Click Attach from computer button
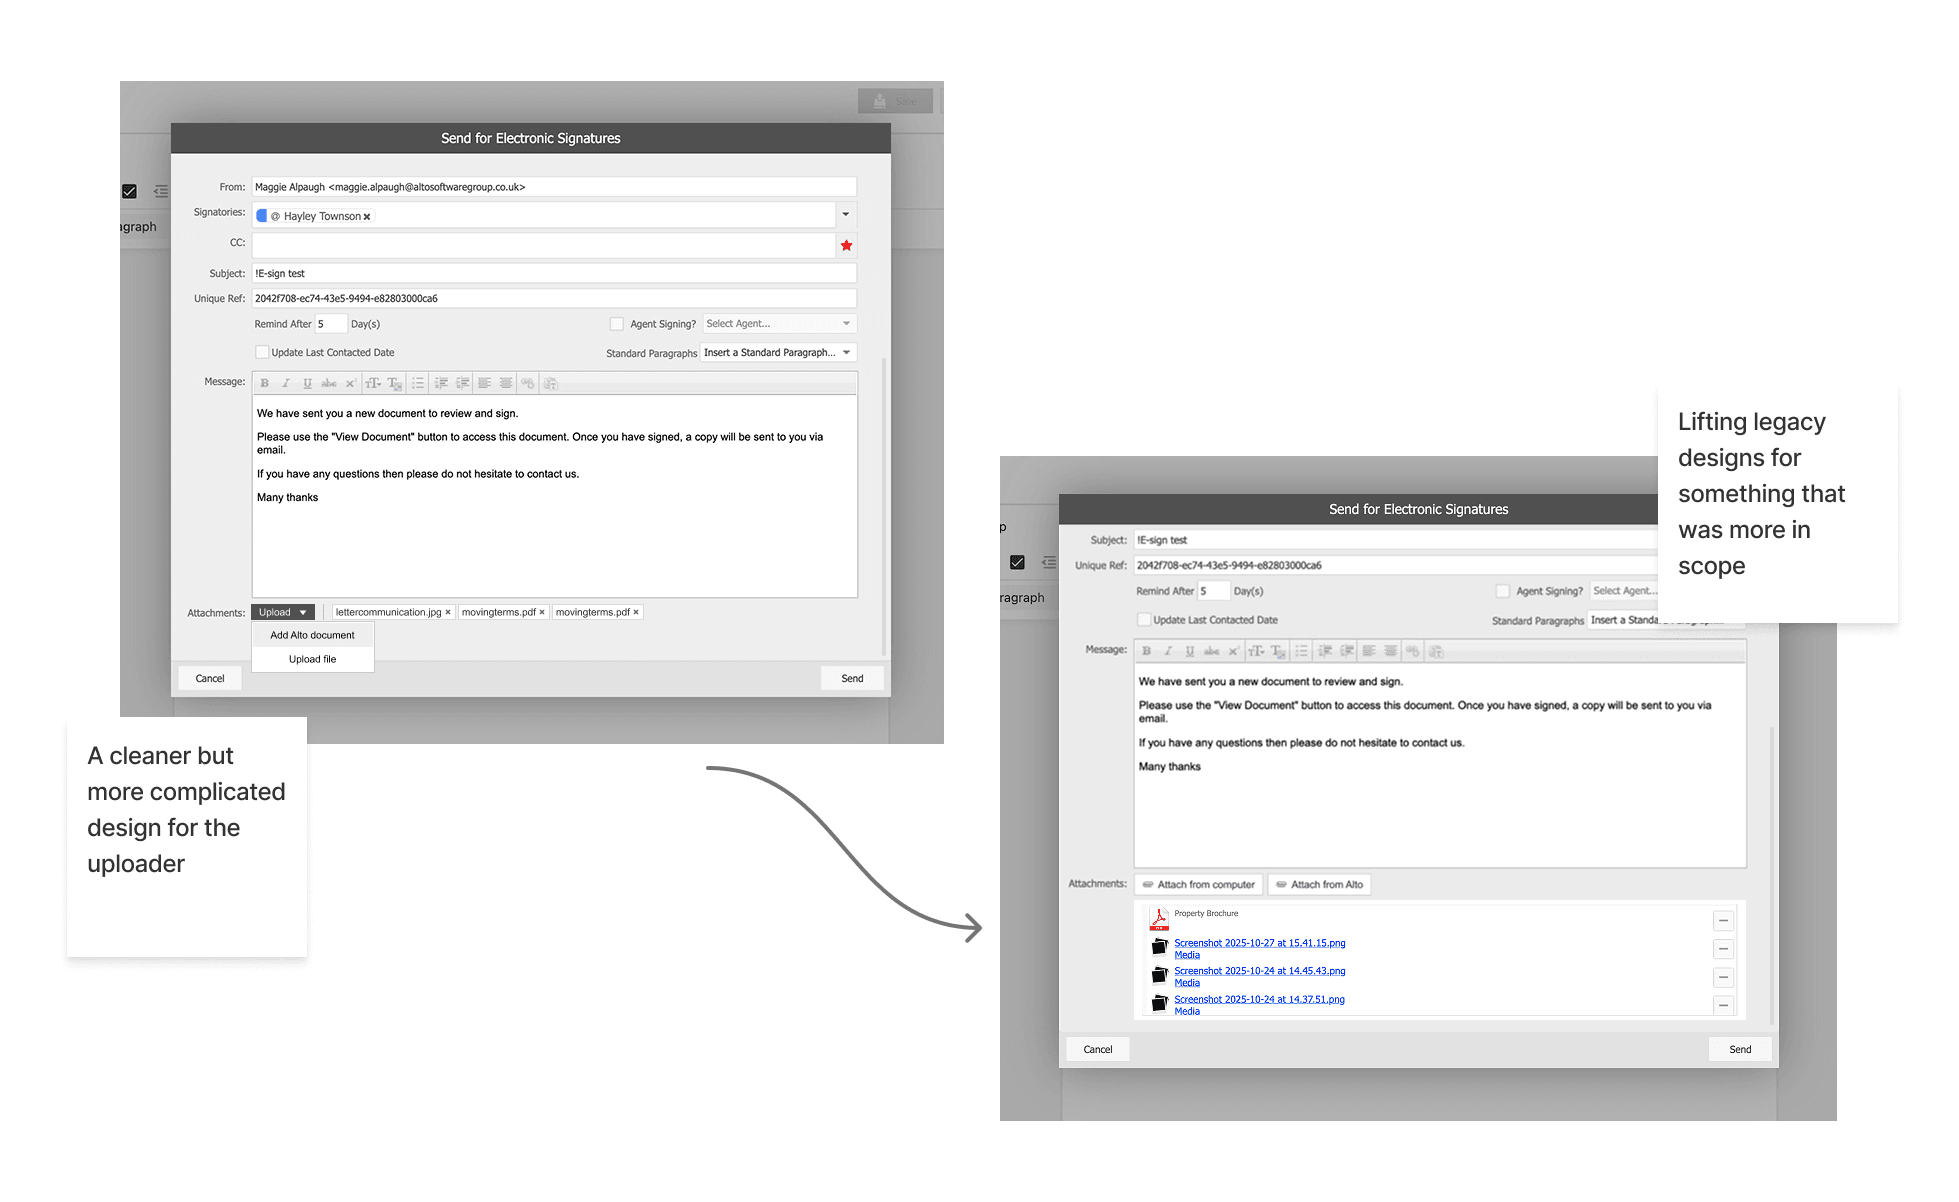The image size is (1959, 1202). [1198, 884]
